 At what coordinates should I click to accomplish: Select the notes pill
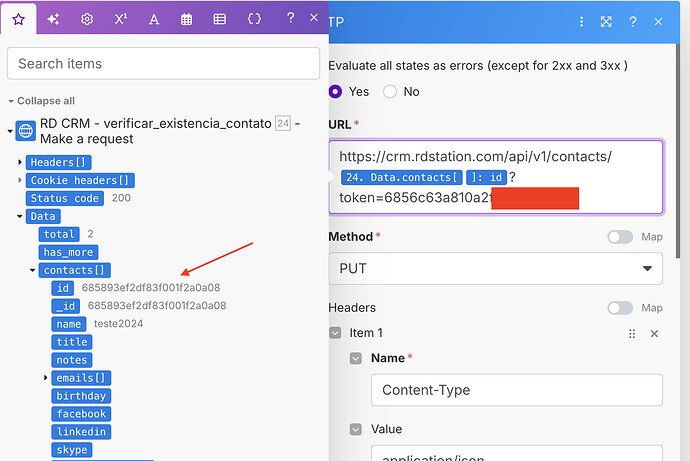point(72,360)
